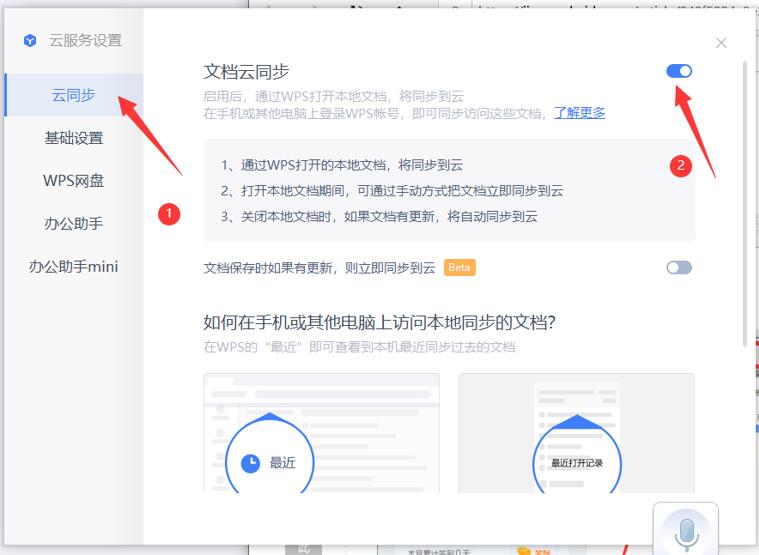759x555 pixels.
Task: Click the 在WPS的"最近"即可查看 description text
Action: [x=360, y=347]
